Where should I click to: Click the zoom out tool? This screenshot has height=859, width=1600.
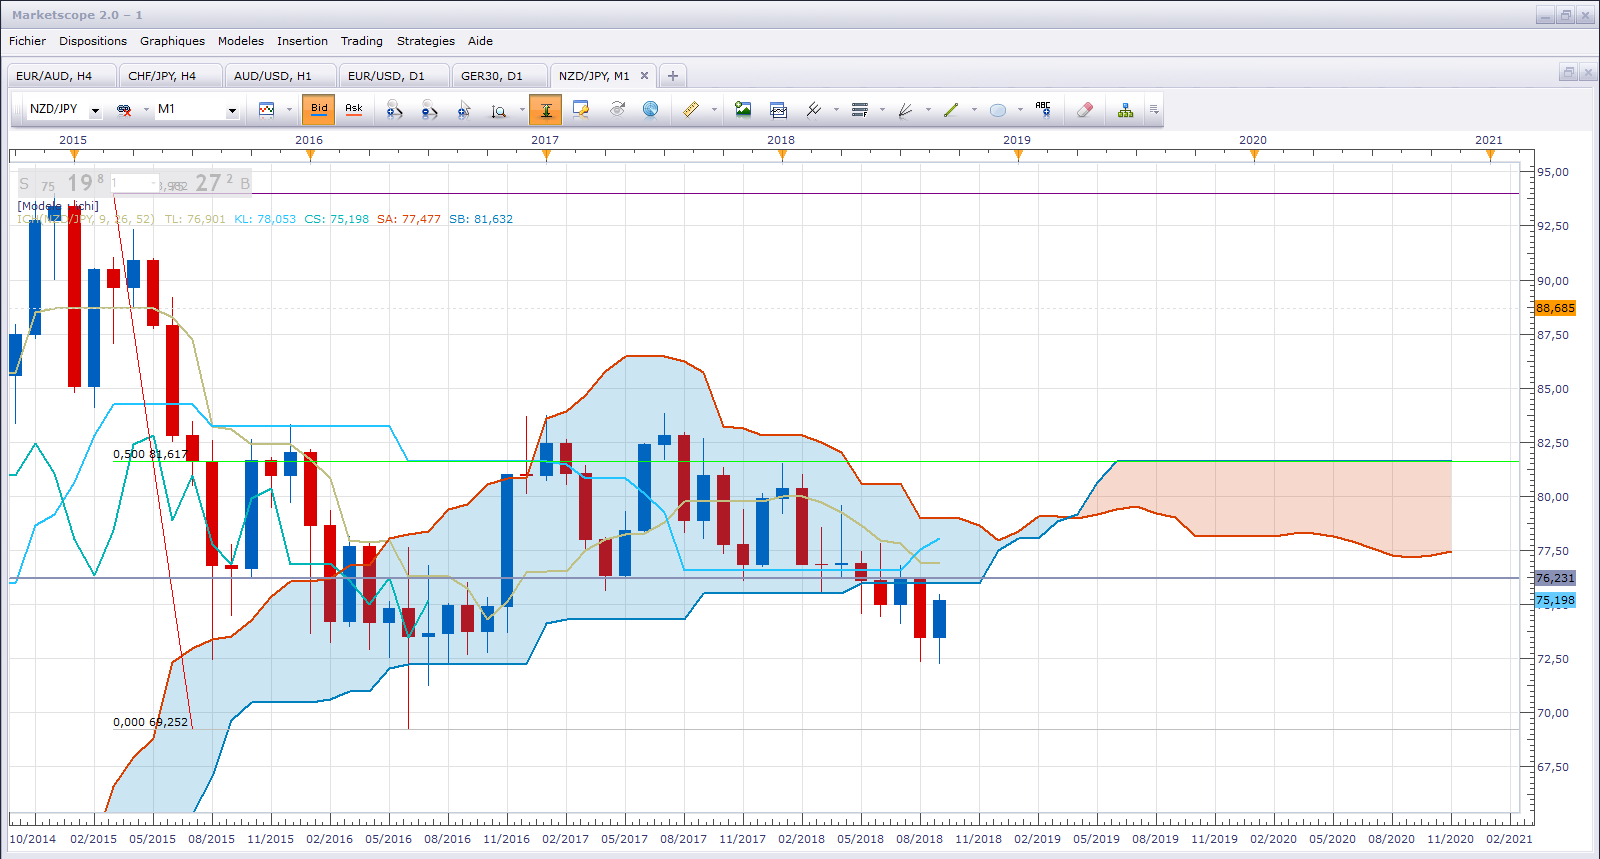coord(430,110)
